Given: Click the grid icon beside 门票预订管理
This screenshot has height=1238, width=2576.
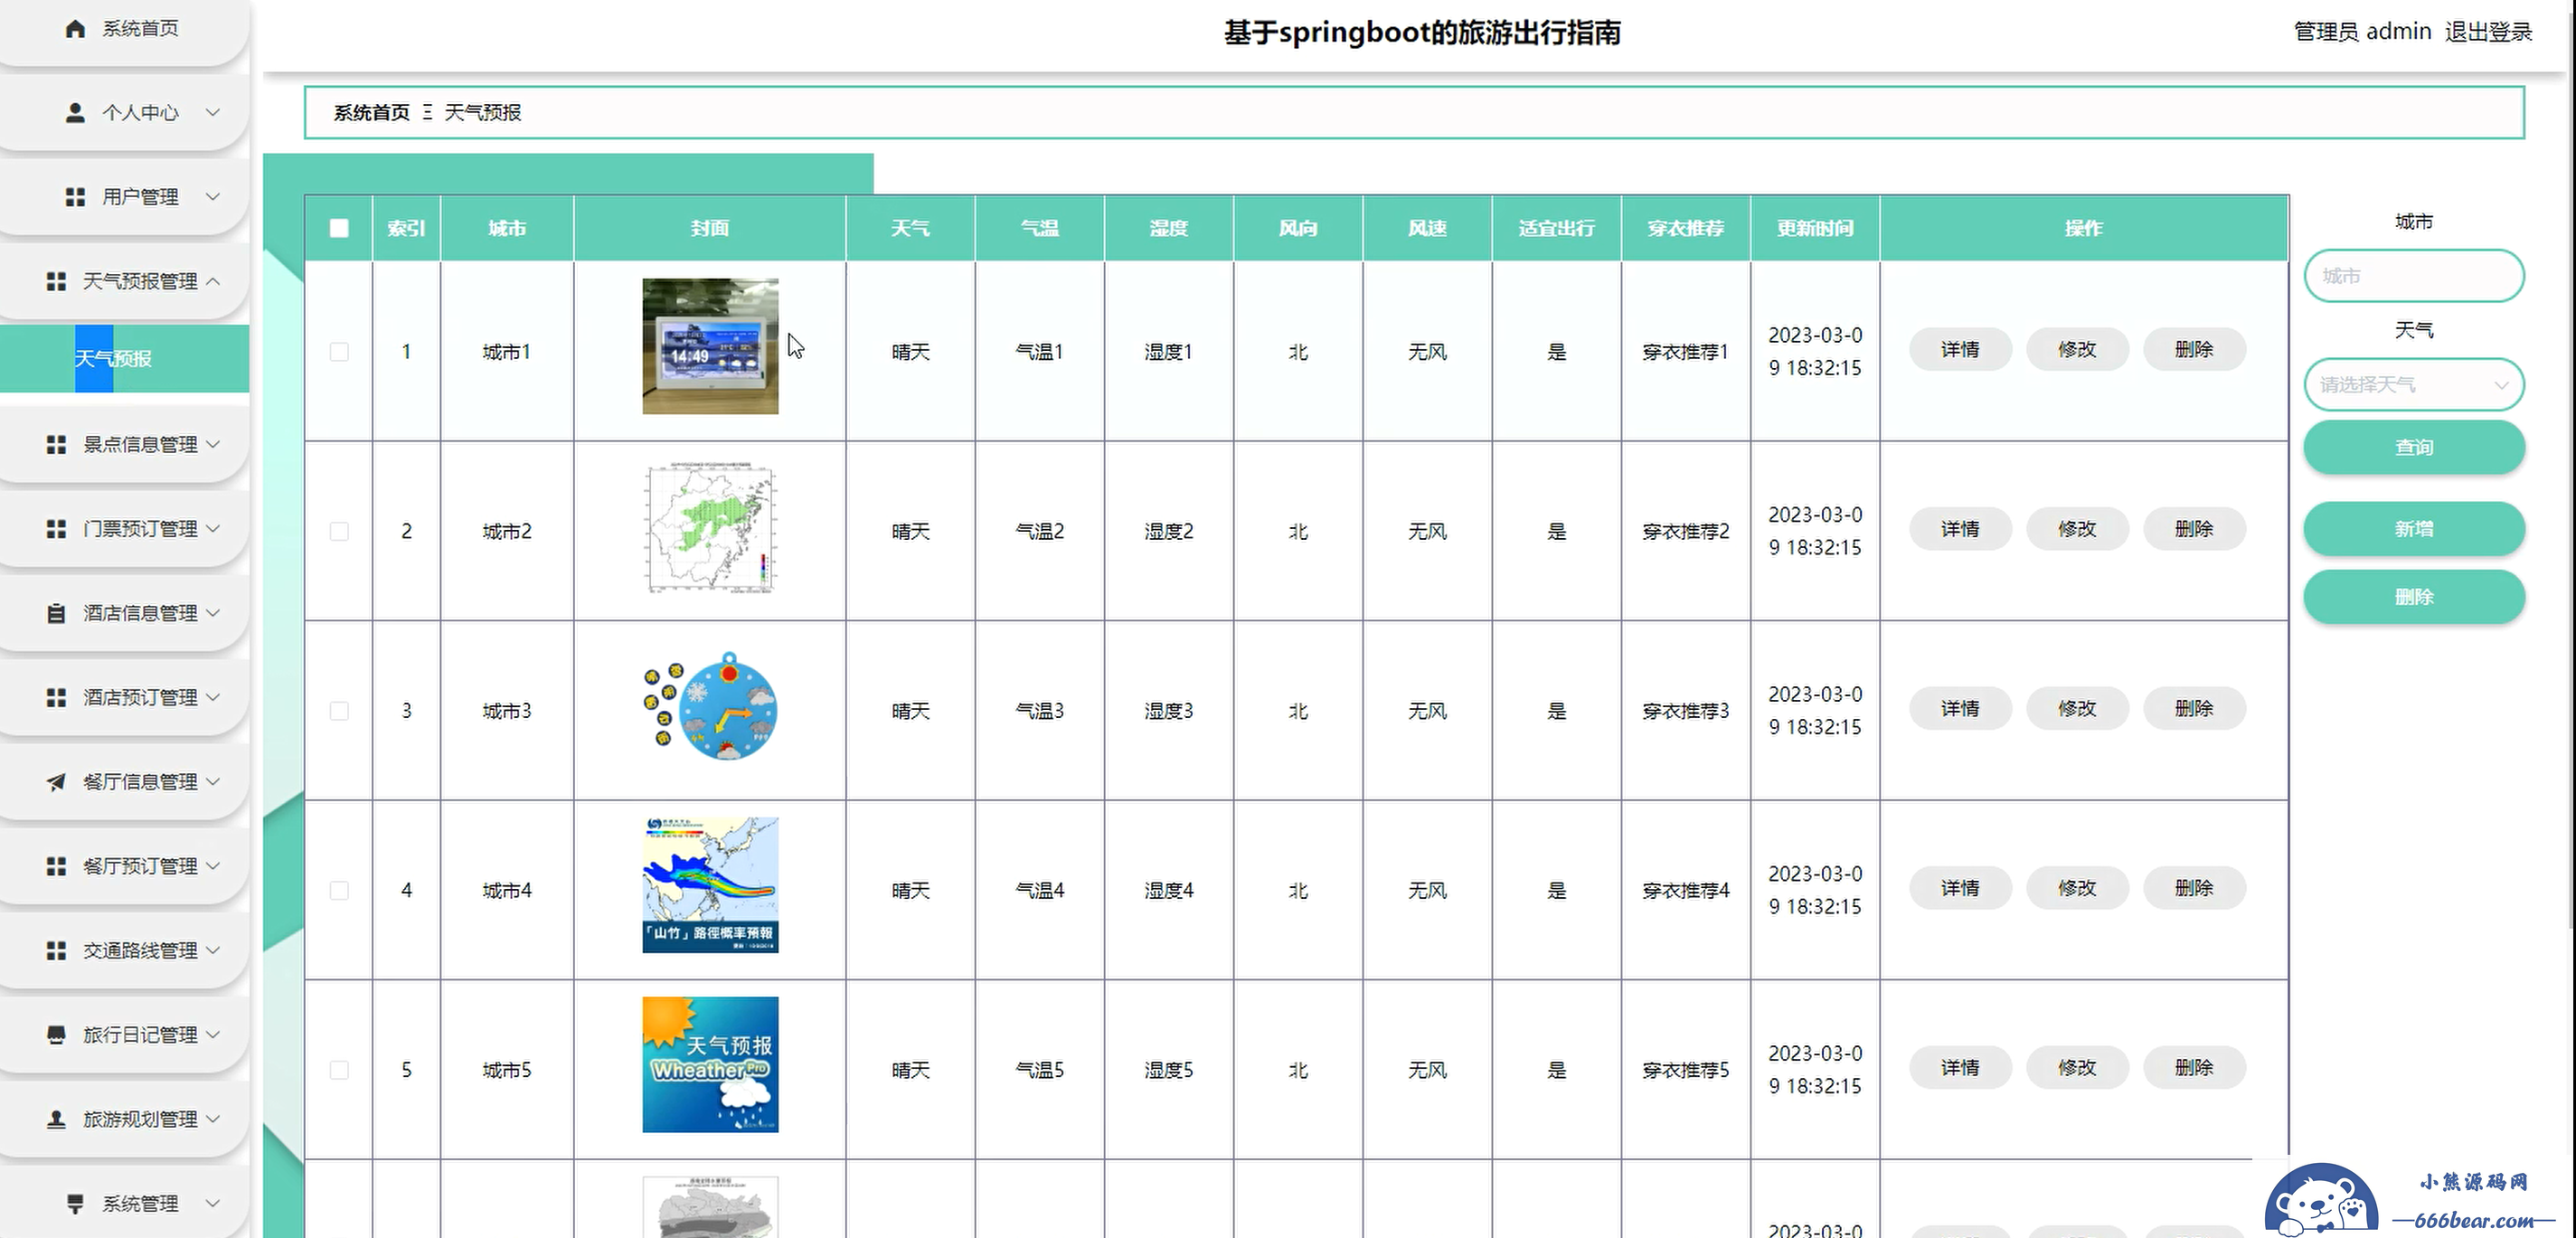Looking at the screenshot, I should [x=56, y=529].
